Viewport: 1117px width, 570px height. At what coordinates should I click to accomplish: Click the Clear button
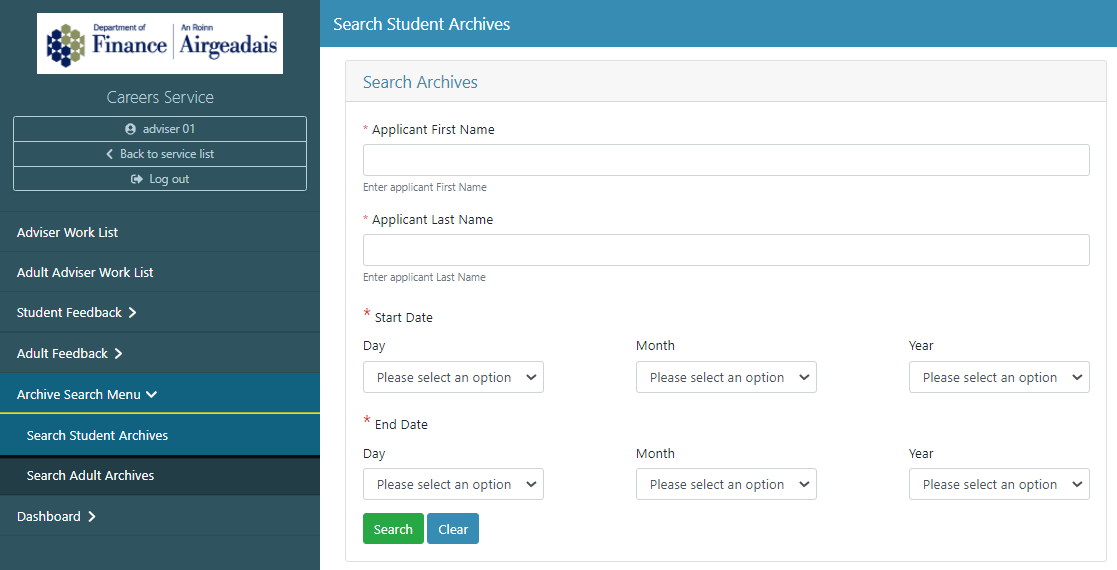click(453, 529)
